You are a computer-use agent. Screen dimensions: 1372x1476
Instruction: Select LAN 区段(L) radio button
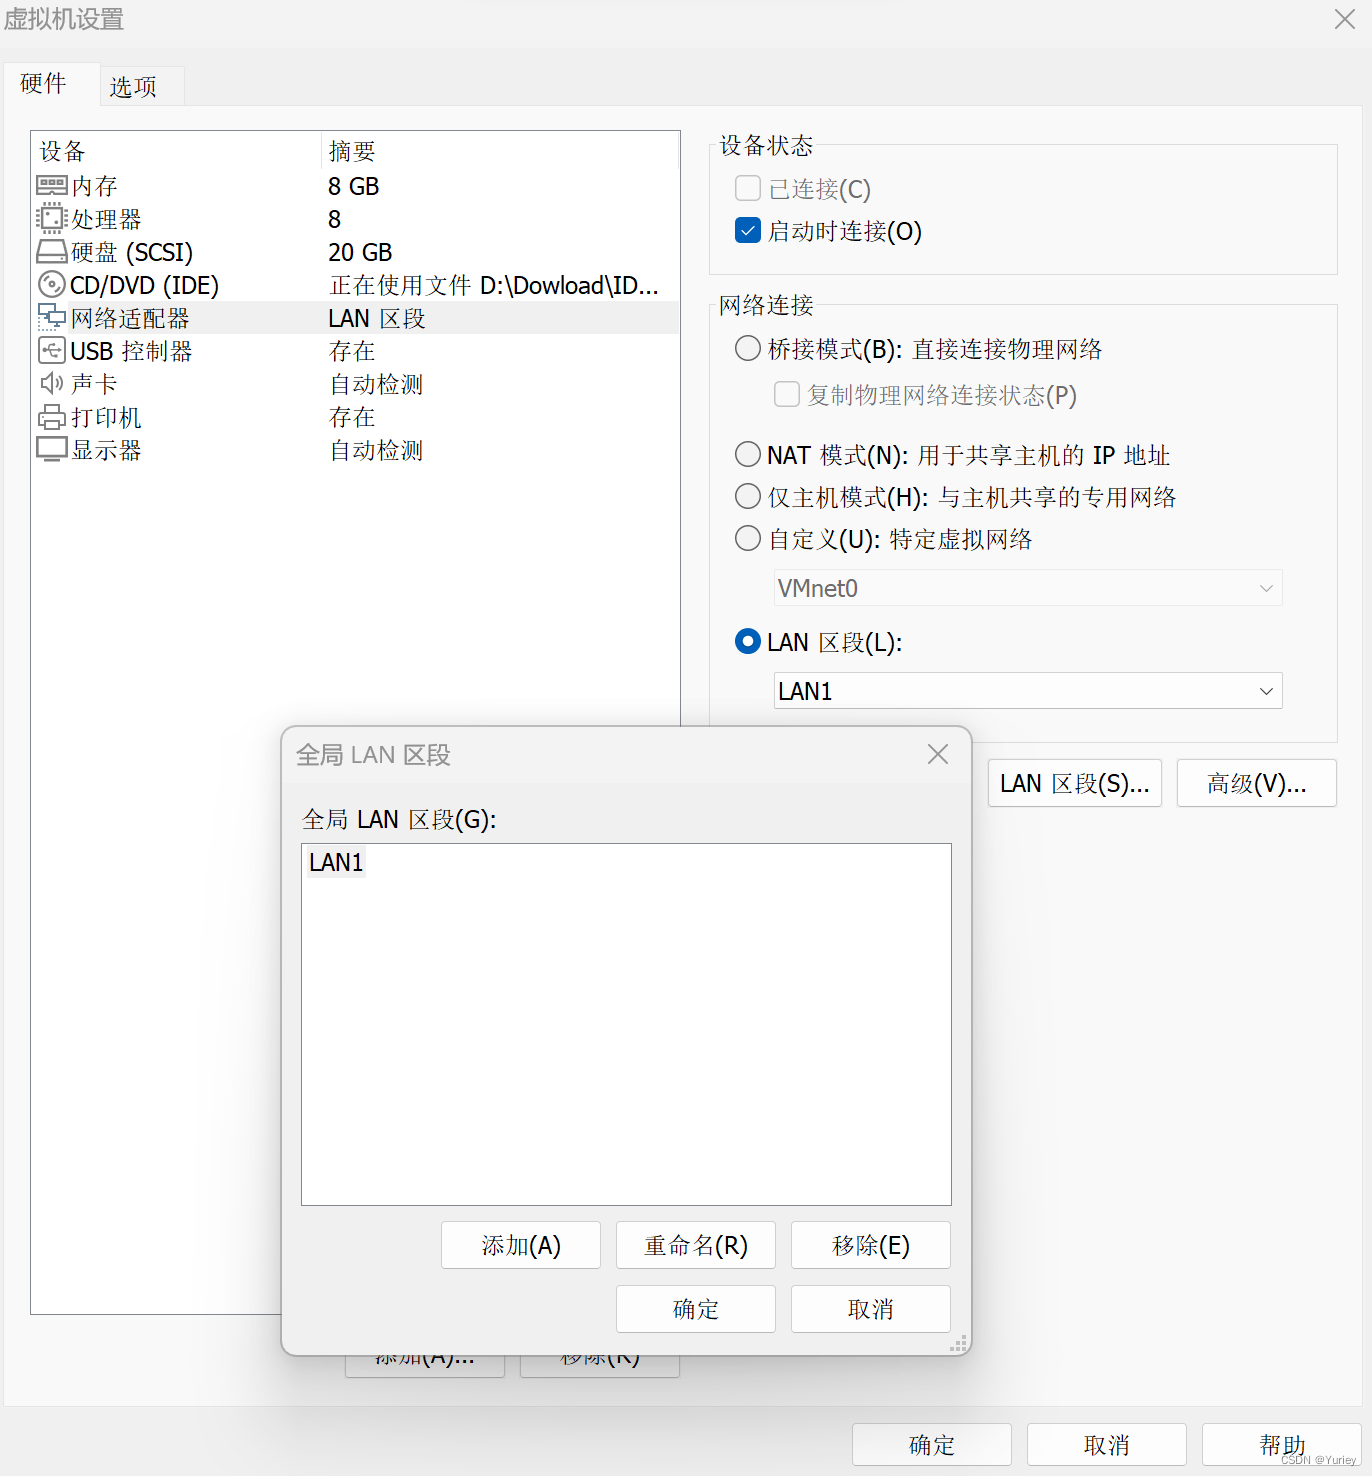748,642
